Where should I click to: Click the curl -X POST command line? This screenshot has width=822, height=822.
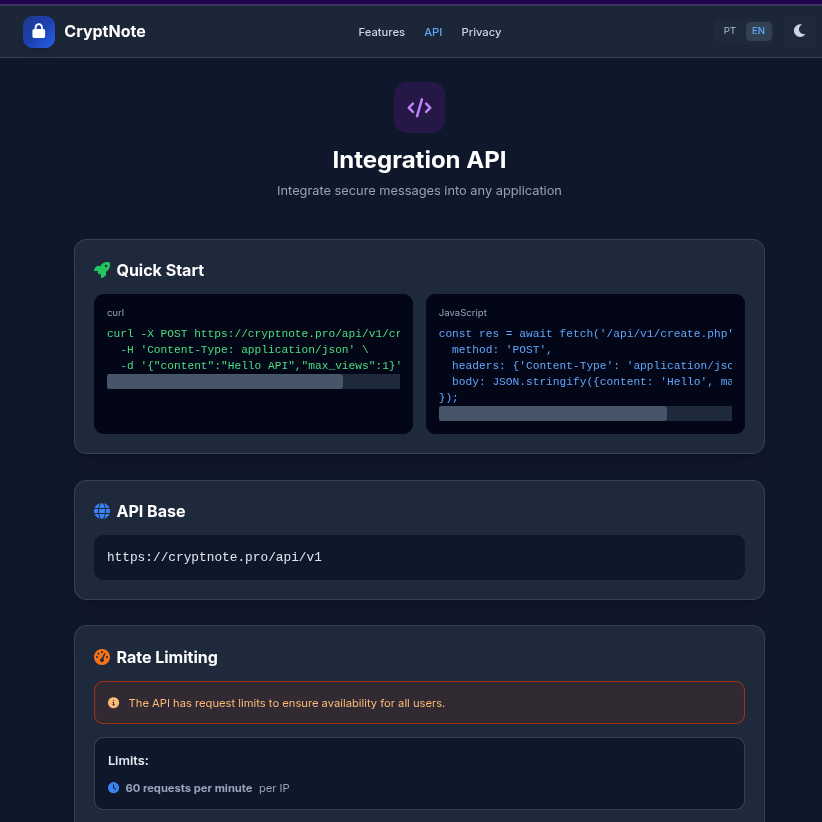tap(253, 333)
